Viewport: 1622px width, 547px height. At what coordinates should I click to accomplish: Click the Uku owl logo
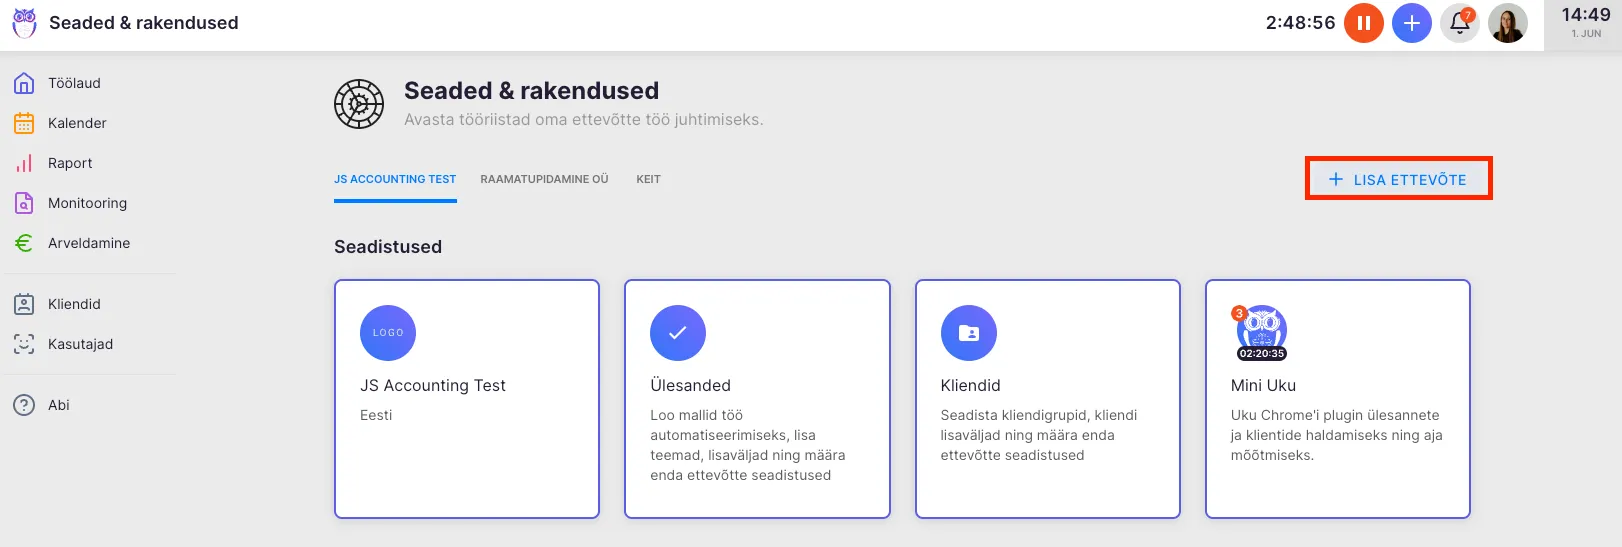coord(24,23)
